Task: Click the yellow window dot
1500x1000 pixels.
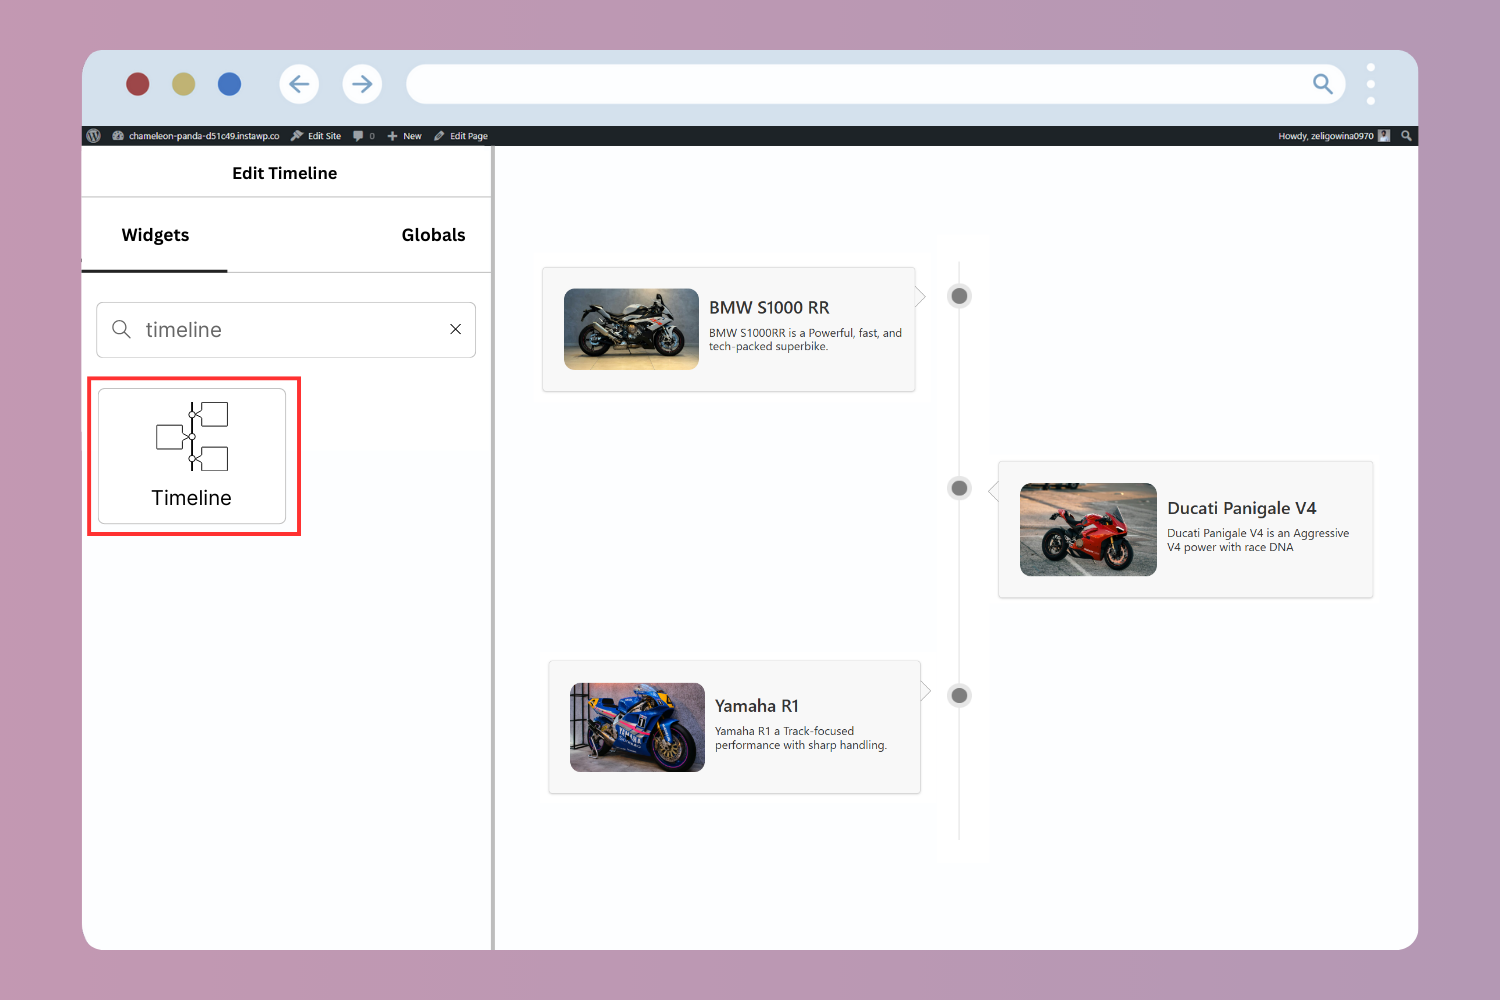Action: point(183,84)
